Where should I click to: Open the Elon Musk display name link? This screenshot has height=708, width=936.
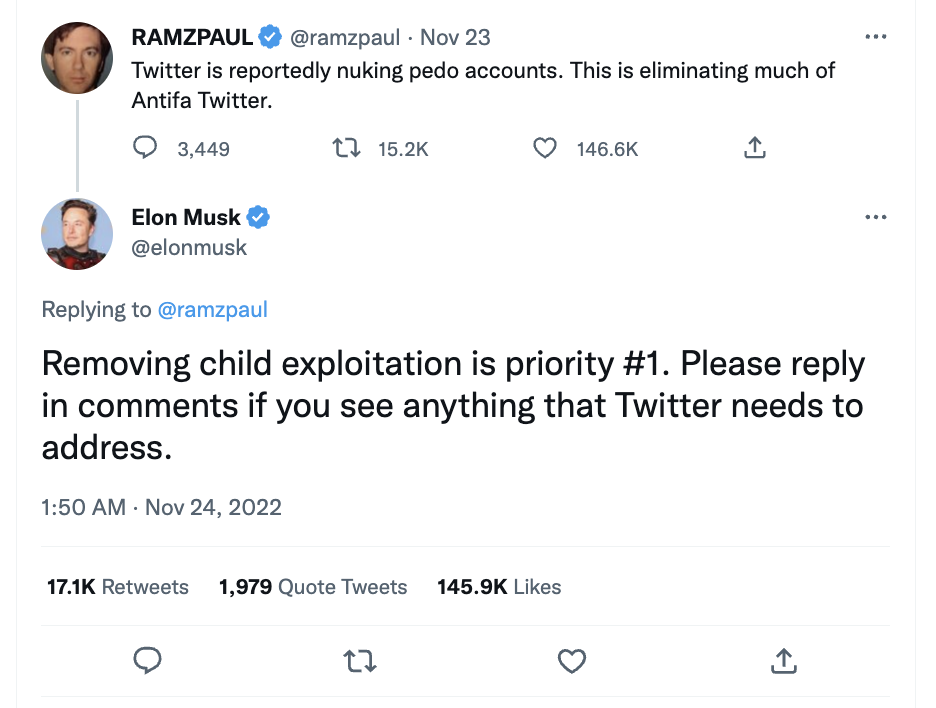coord(186,217)
